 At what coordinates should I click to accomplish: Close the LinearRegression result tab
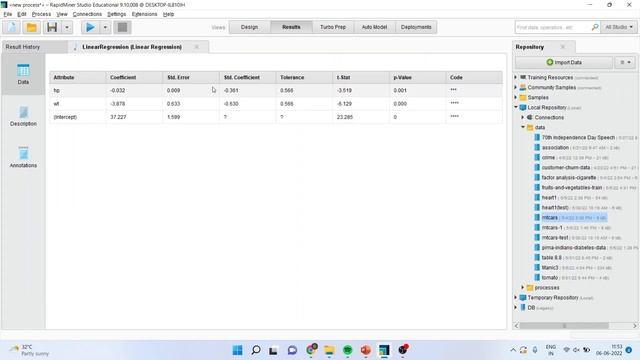[197, 47]
